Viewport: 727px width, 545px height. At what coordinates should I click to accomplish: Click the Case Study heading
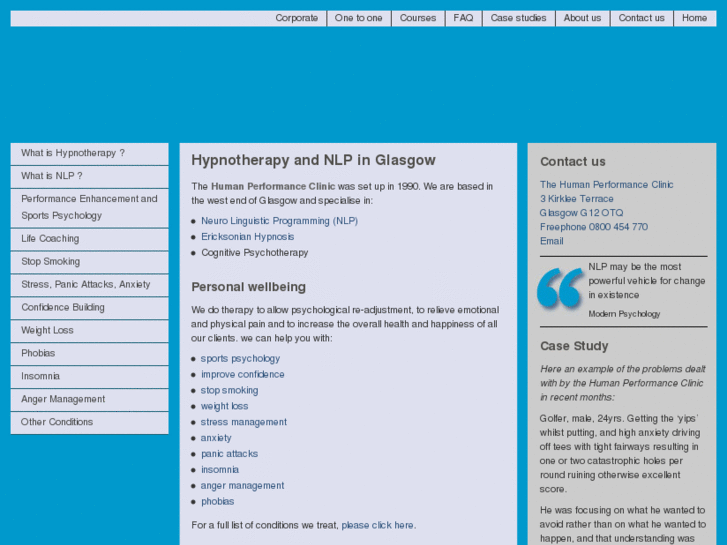tap(574, 346)
